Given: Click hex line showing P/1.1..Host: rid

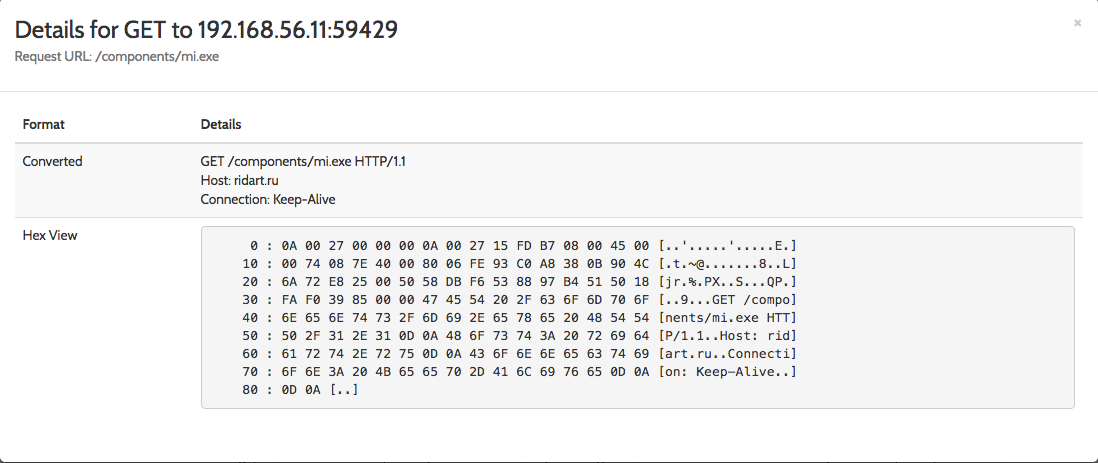Looking at the screenshot, I should coord(520,336).
